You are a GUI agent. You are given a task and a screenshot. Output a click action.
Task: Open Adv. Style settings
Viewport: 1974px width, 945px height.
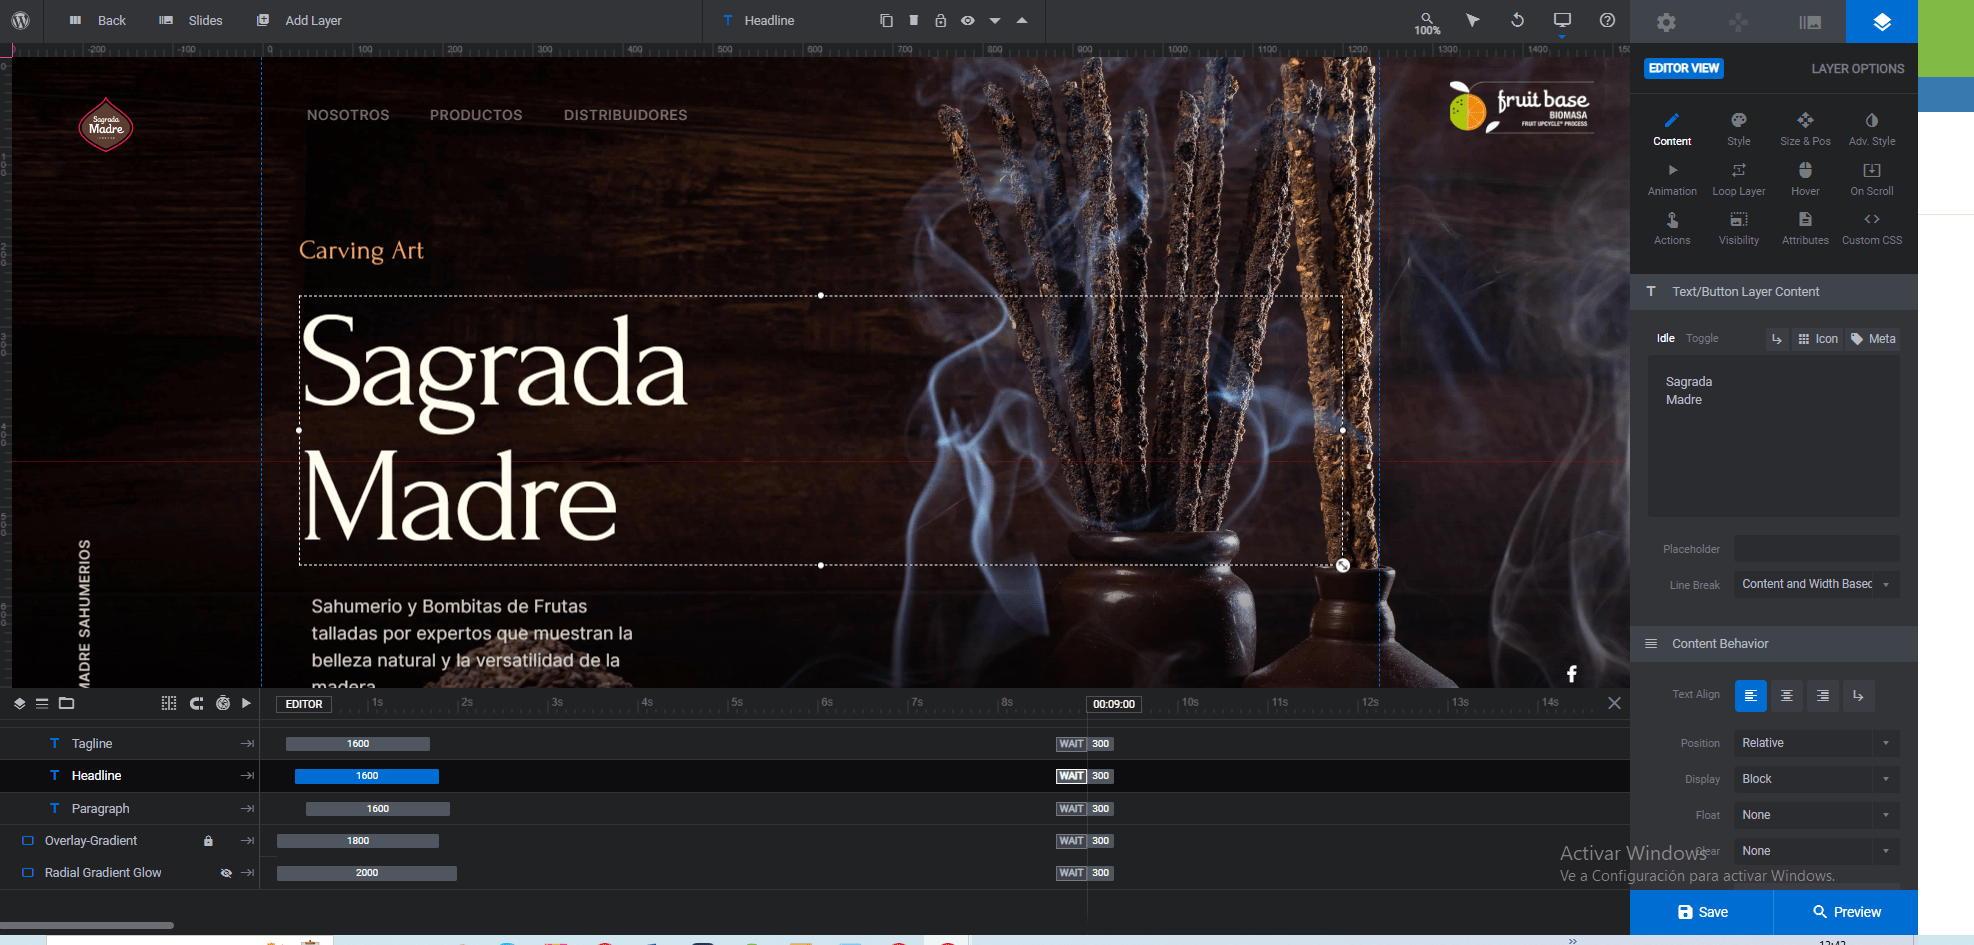pos(1872,129)
